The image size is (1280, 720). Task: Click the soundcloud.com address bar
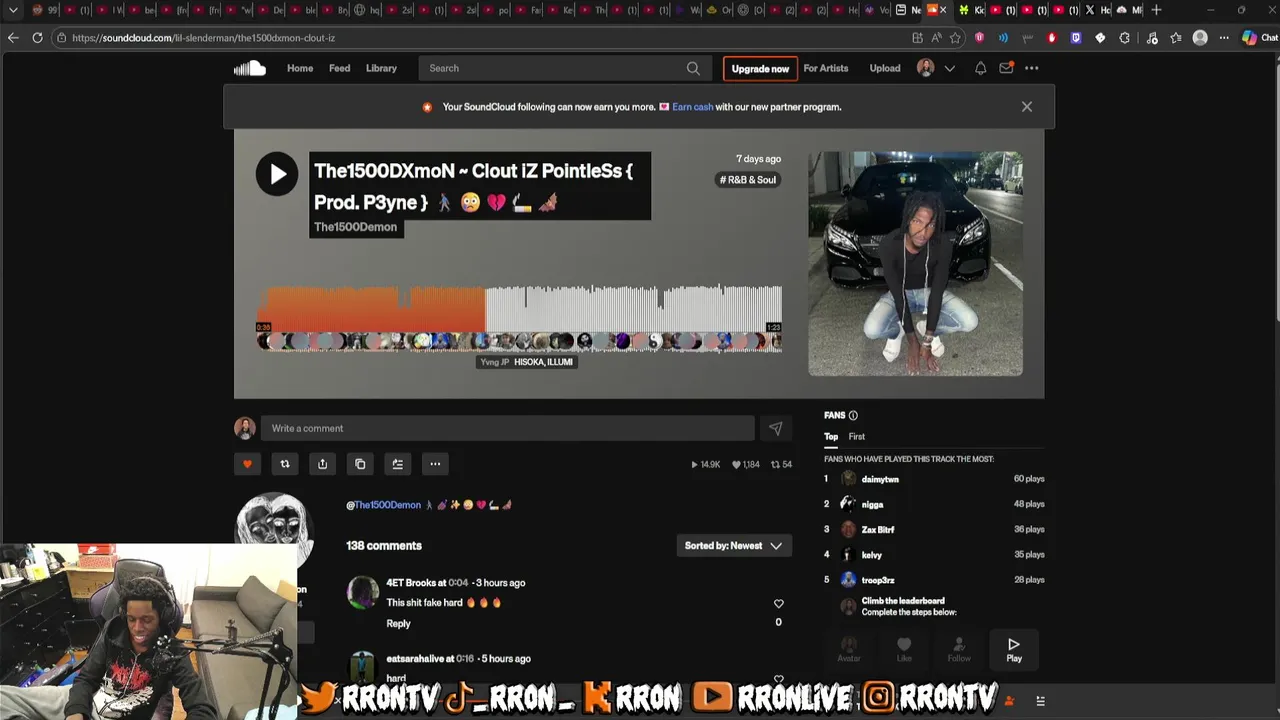(480, 38)
